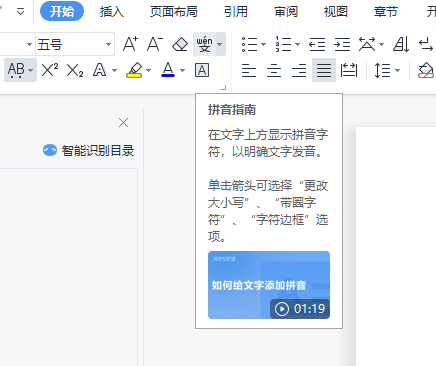Viewport: 436px width, 366px height.
Task: Close the navigation pane
Action: (x=124, y=123)
